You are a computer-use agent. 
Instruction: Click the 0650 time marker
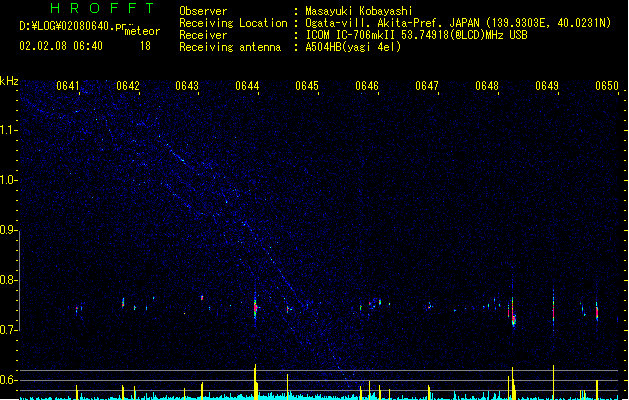(x=607, y=86)
